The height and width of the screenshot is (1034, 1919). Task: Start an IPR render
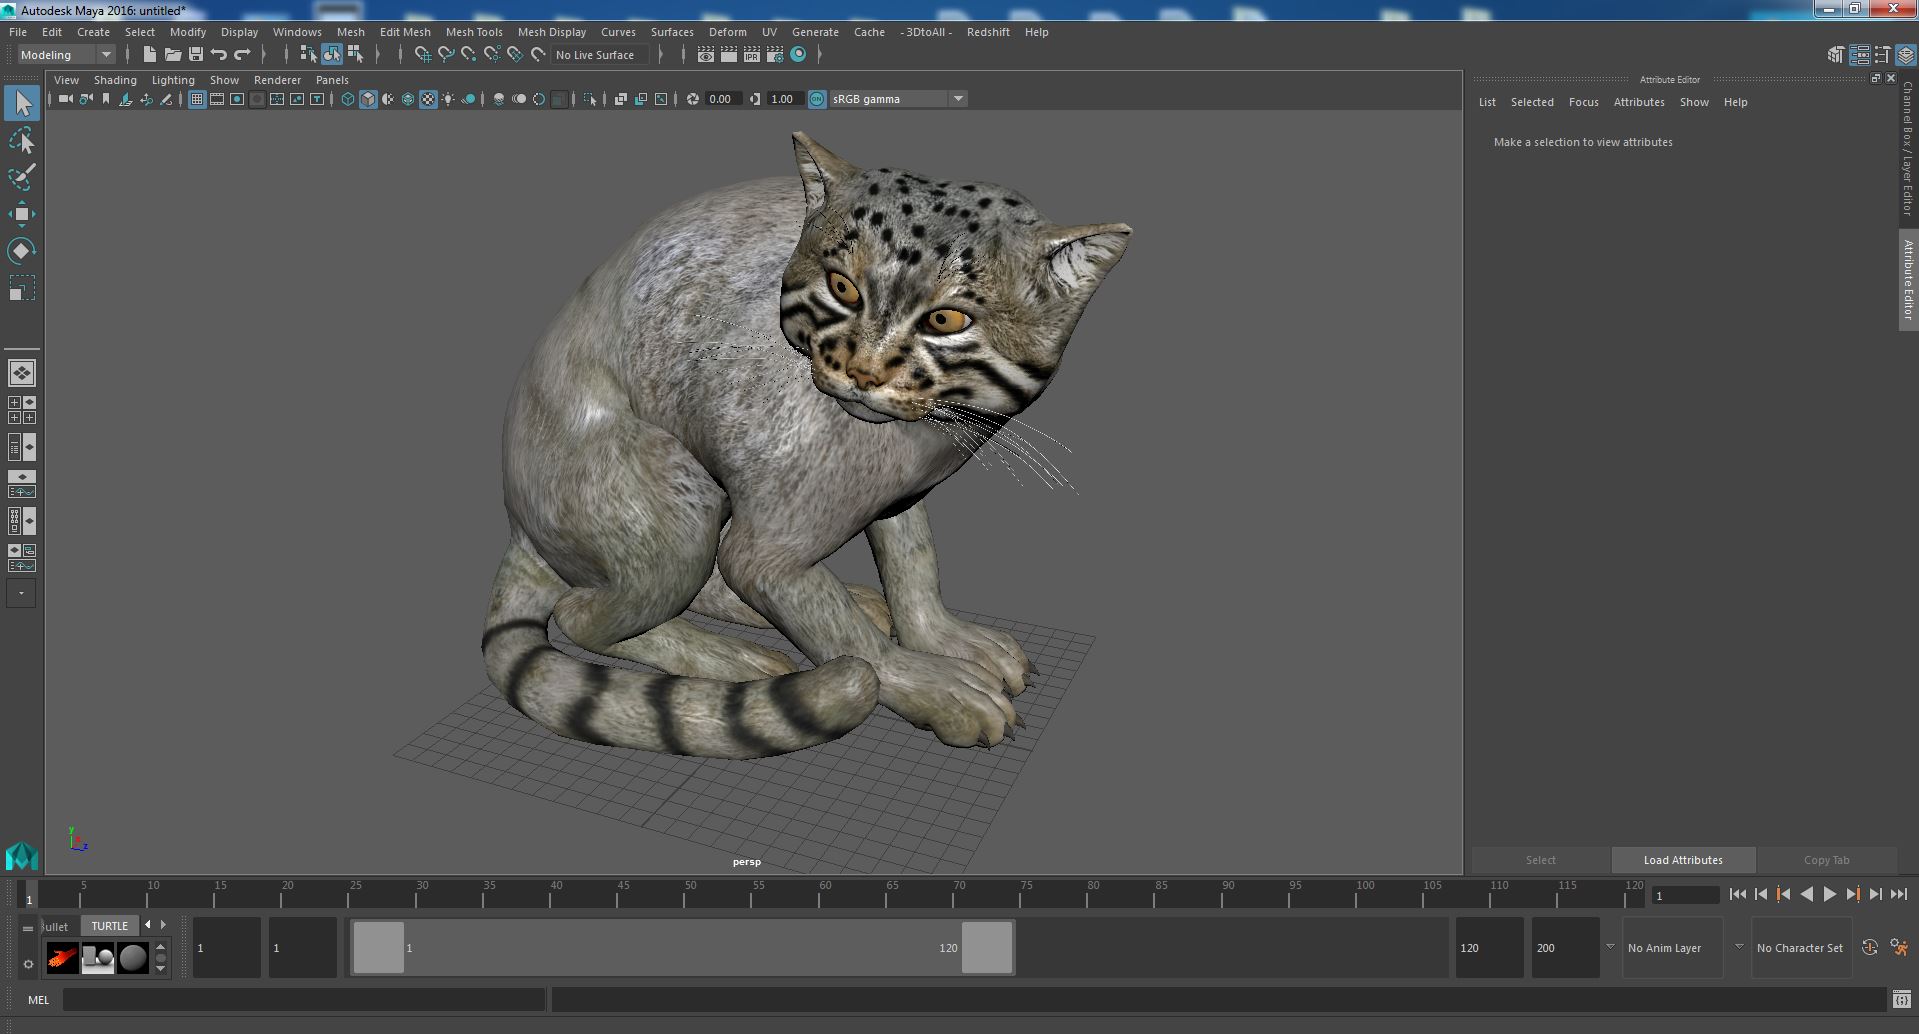point(752,55)
